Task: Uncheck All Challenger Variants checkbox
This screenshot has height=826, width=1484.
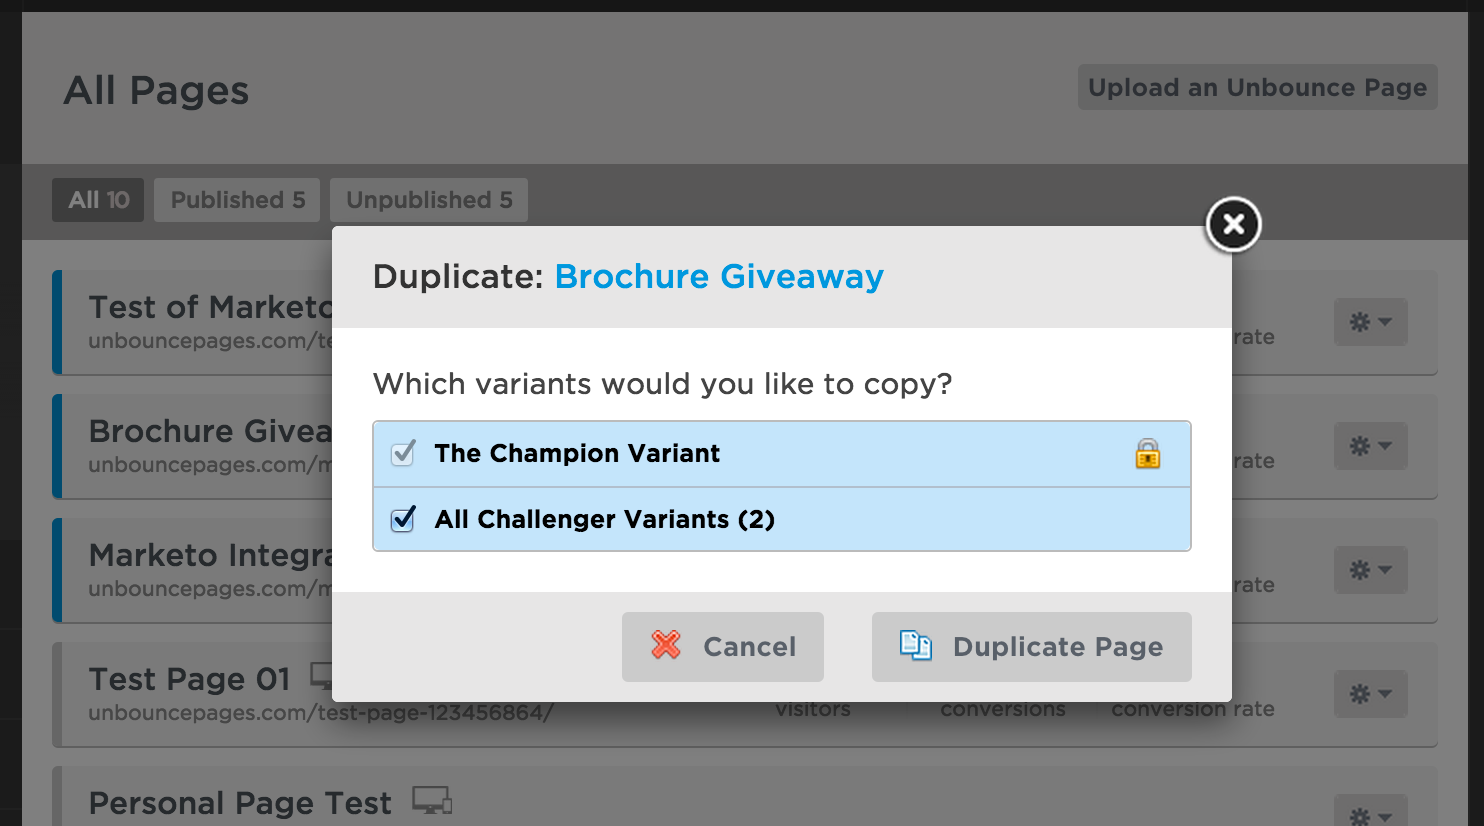Action: pos(403,519)
